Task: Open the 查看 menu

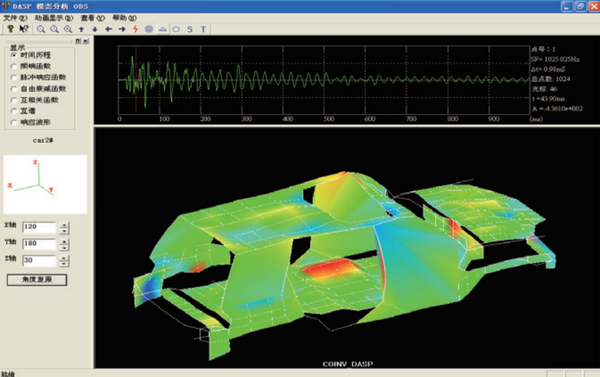Action: pos(93,18)
